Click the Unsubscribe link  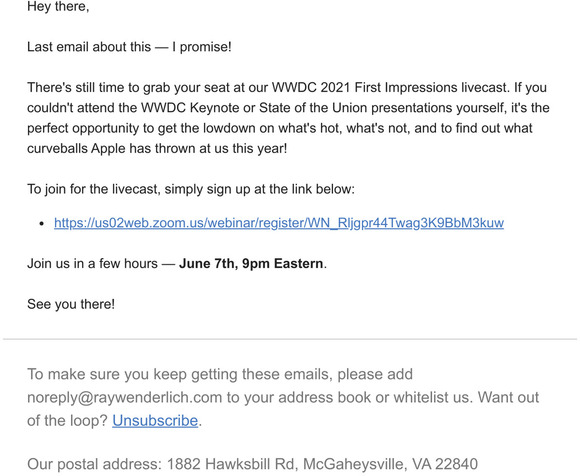155,421
